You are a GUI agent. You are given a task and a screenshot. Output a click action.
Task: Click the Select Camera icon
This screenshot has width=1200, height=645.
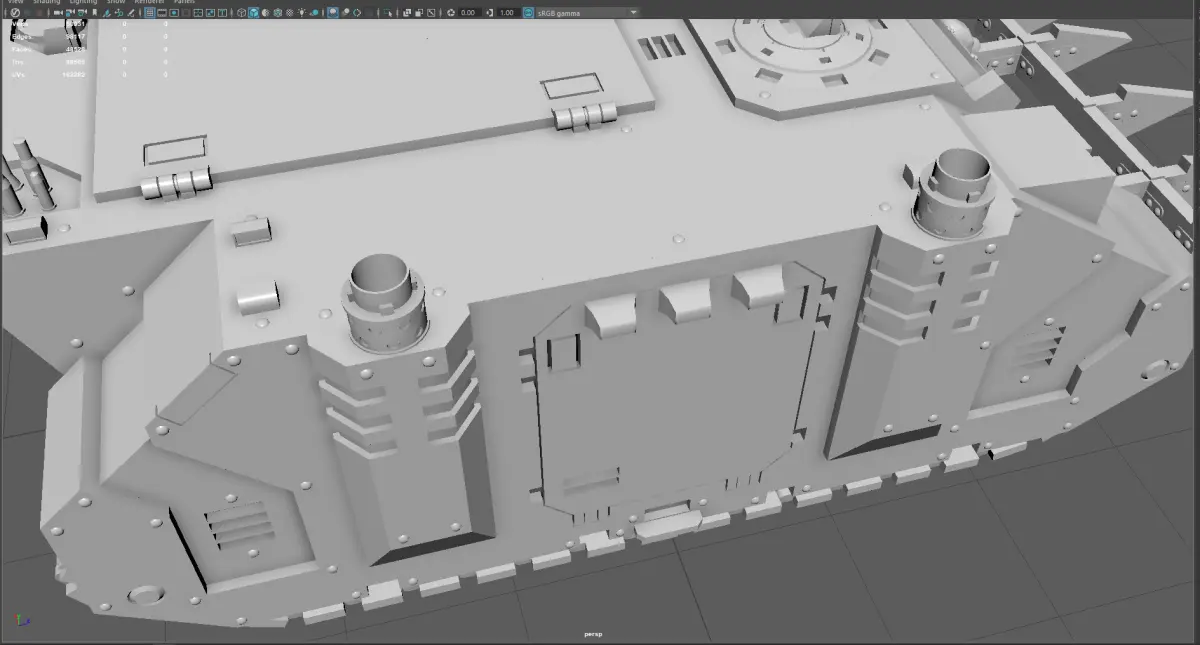pos(58,13)
